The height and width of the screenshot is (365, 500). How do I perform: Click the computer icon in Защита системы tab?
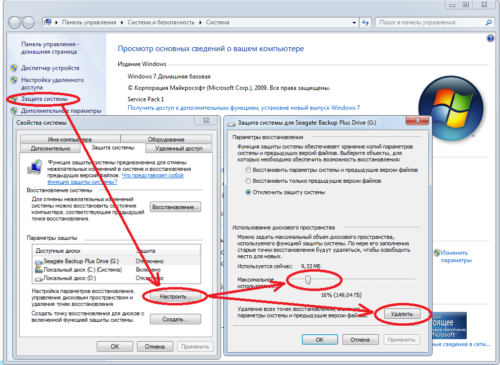click(35, 168)
